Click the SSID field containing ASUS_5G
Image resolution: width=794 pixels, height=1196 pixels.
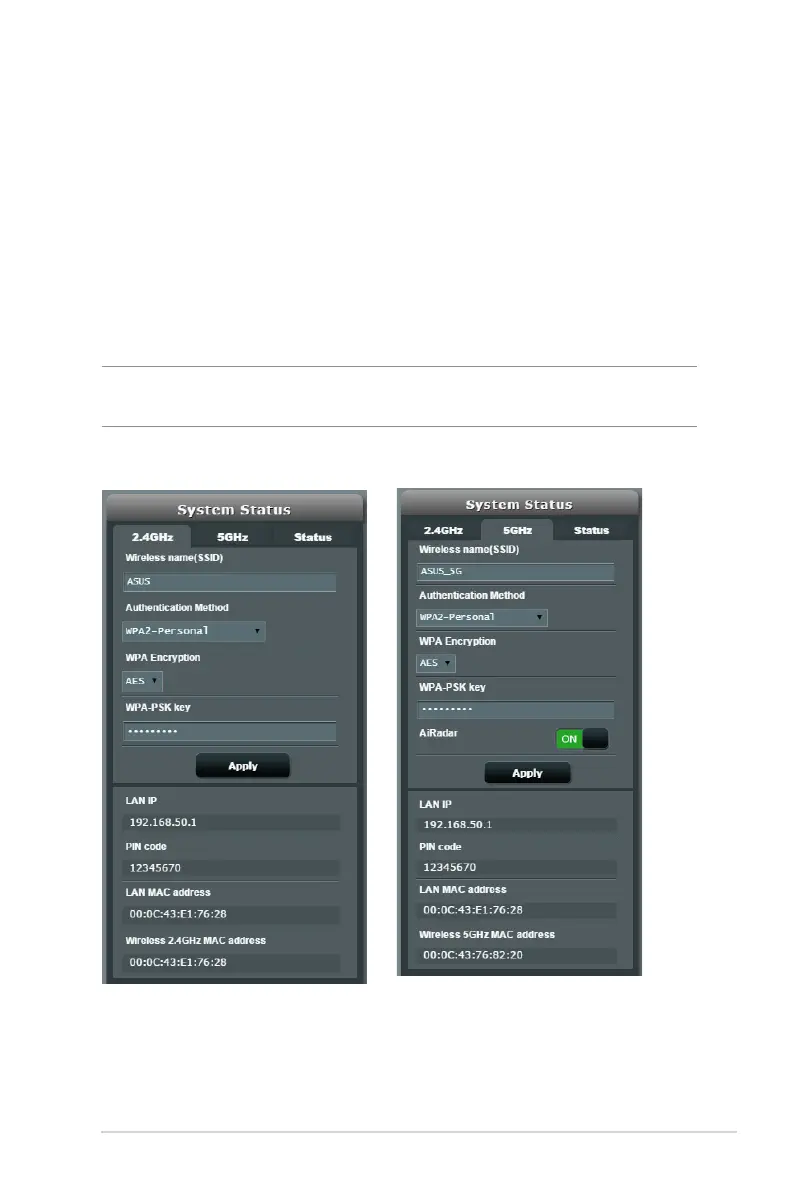click(x=516, y=571)
